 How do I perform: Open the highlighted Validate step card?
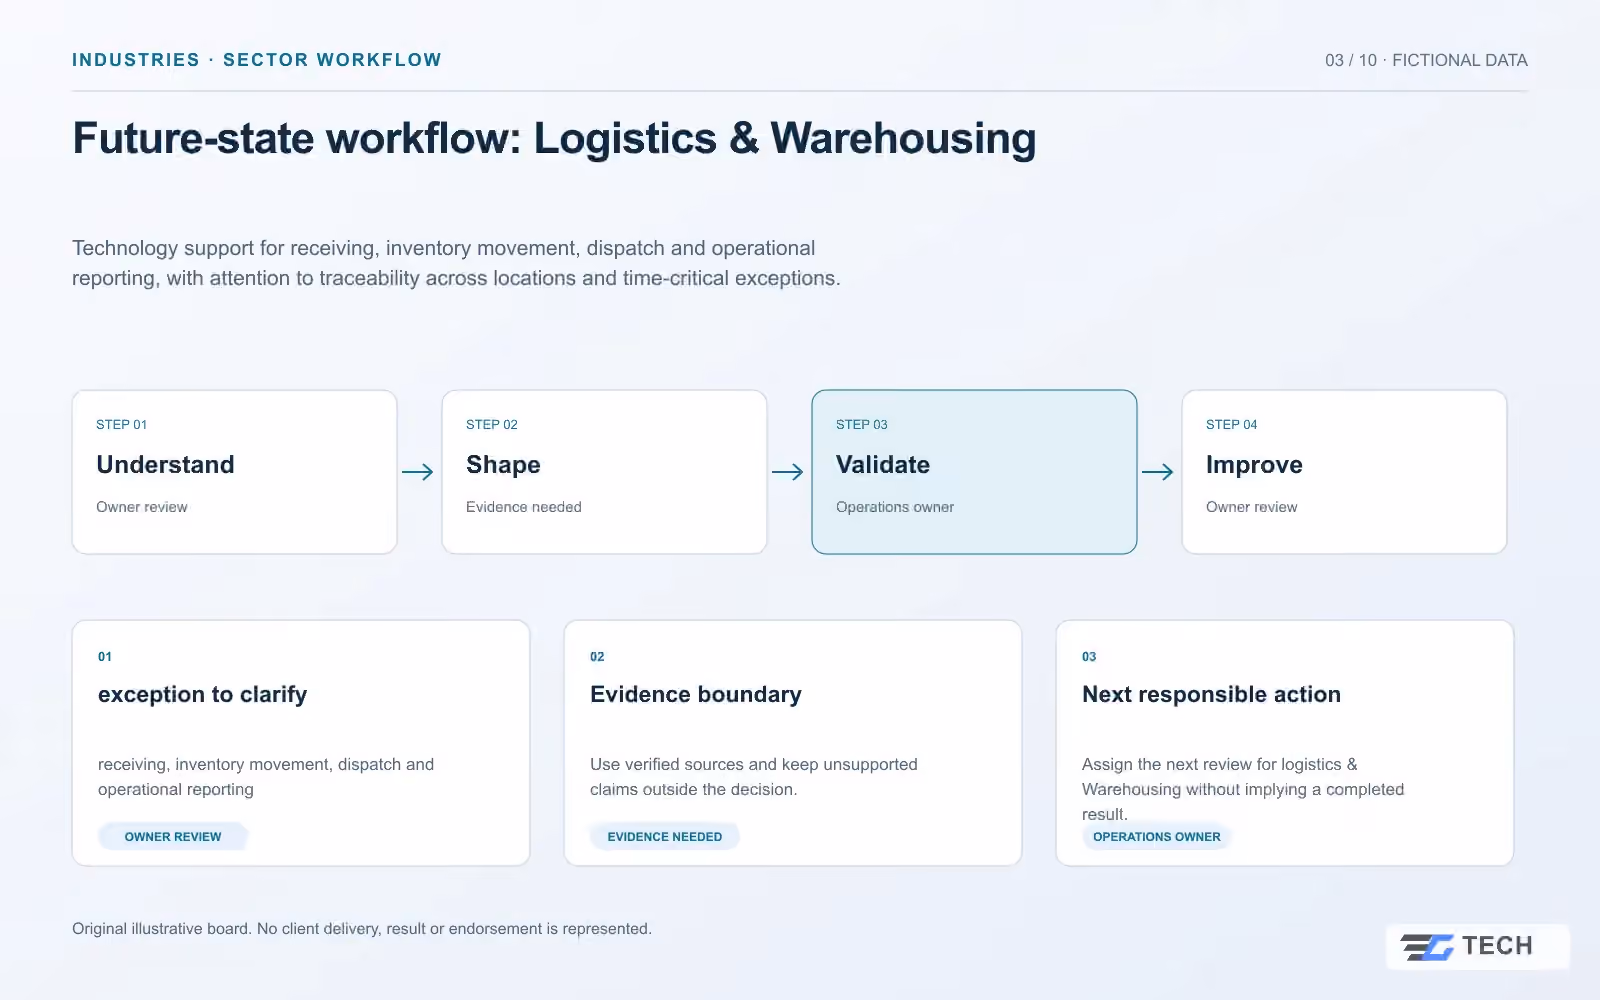(974, 472)
